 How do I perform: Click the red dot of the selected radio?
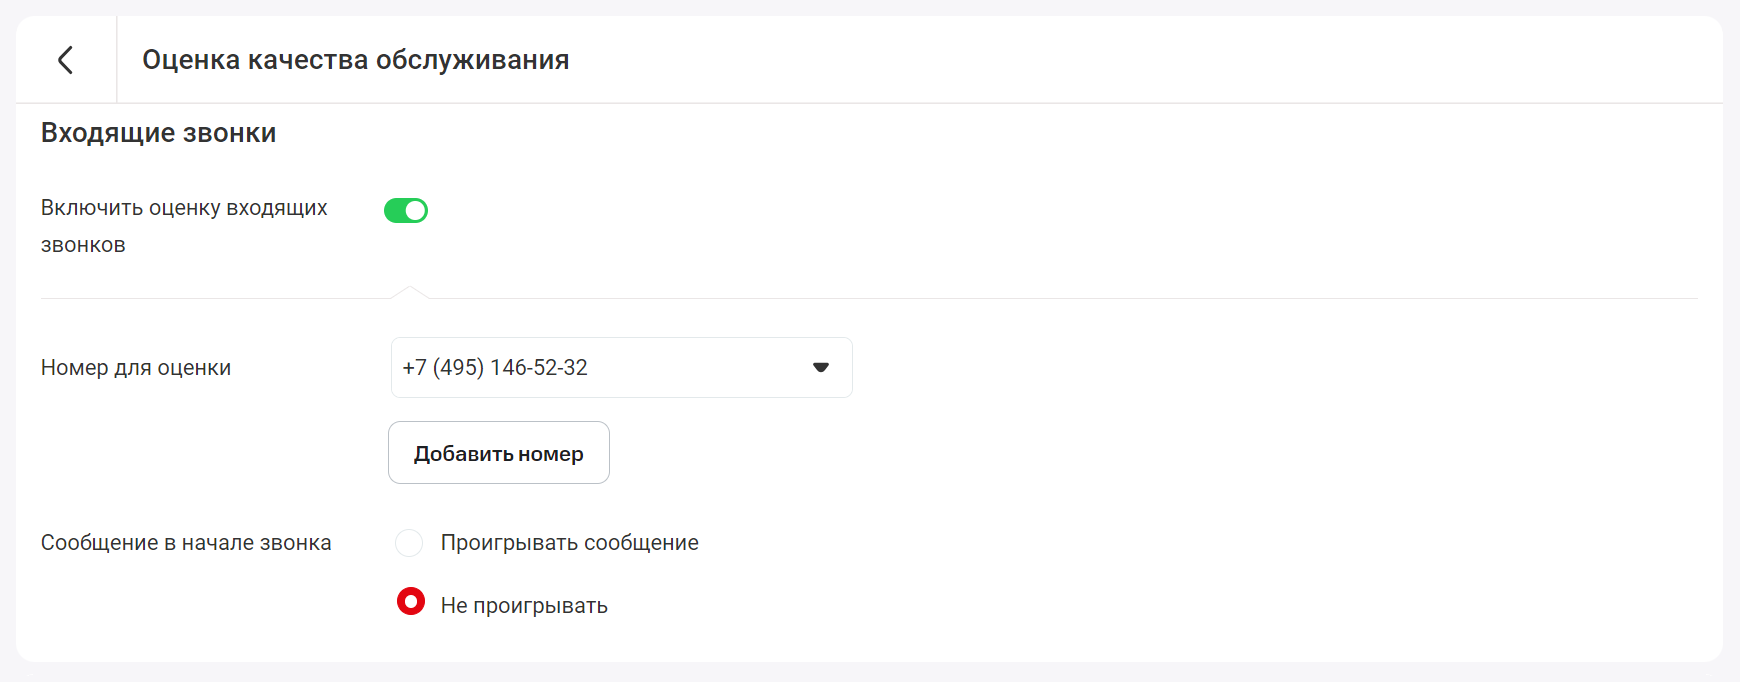[x=410, y=601]
